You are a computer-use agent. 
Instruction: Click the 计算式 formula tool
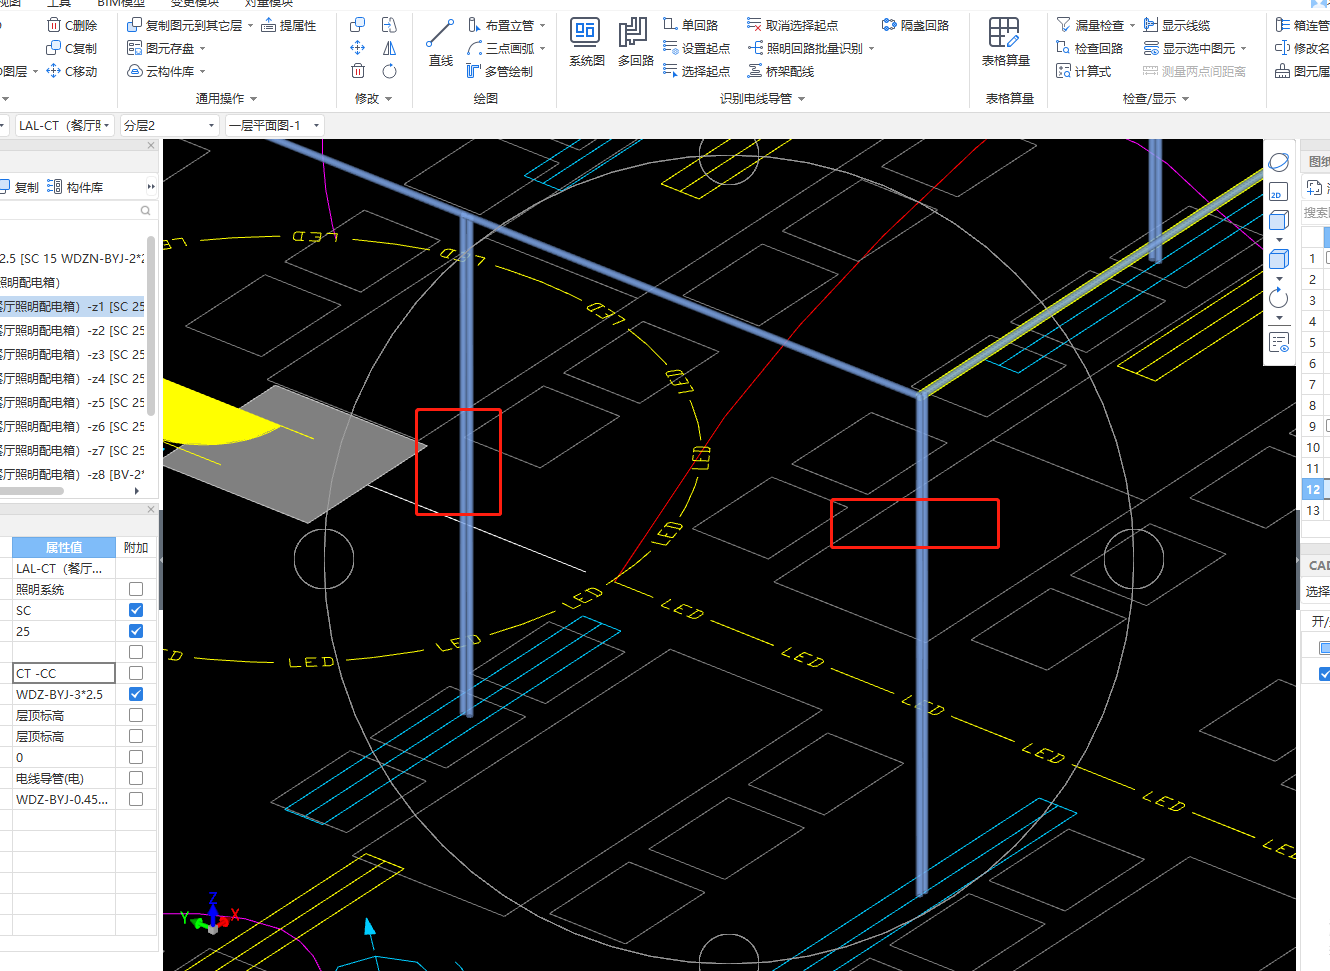coord(1084,71)
